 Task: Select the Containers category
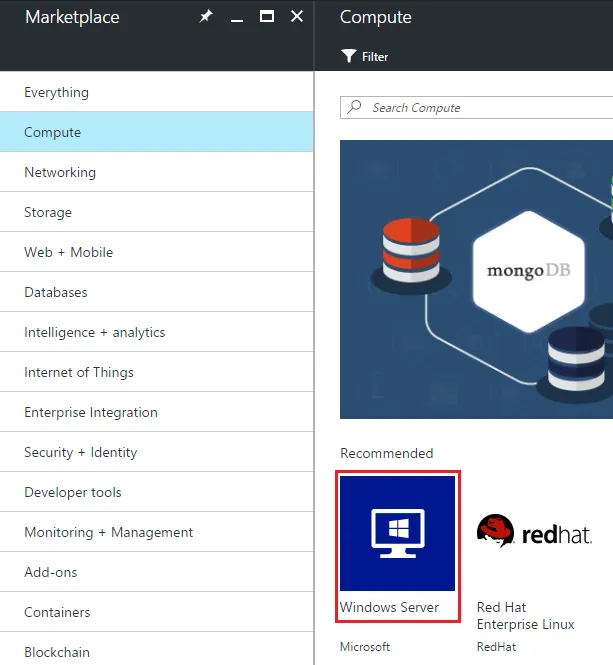[x=157, y=612]
